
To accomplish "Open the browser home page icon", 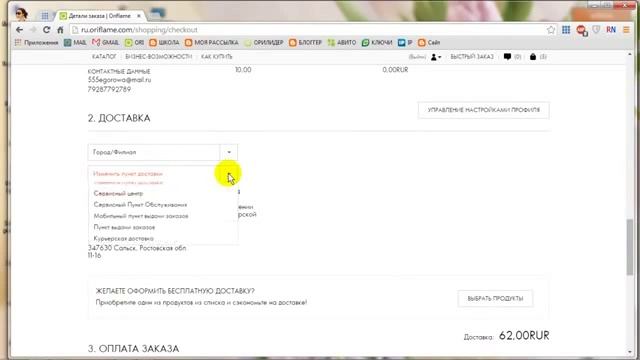I will pyautogui.click(x=60, y=30).
